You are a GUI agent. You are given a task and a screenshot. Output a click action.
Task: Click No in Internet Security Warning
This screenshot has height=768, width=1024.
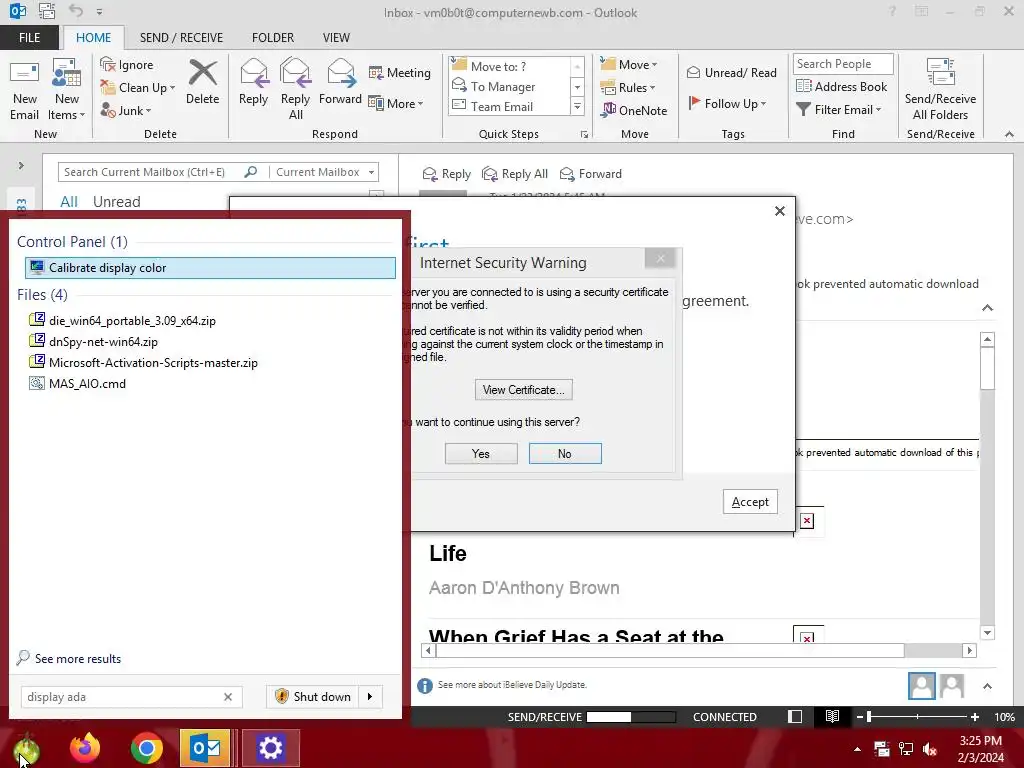(565, 454)
